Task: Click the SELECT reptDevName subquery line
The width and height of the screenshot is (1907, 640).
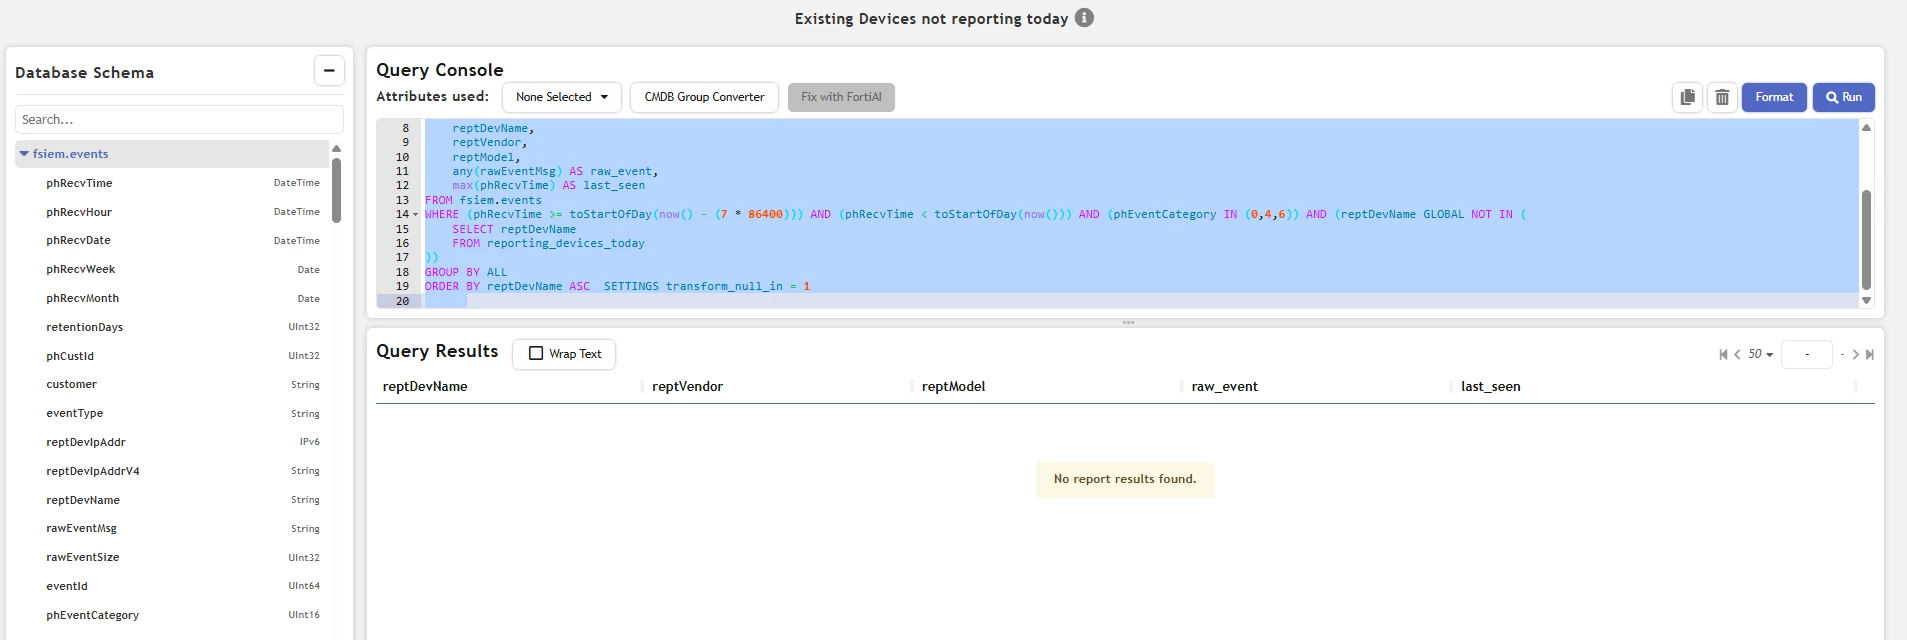Action: click(514, 229)
